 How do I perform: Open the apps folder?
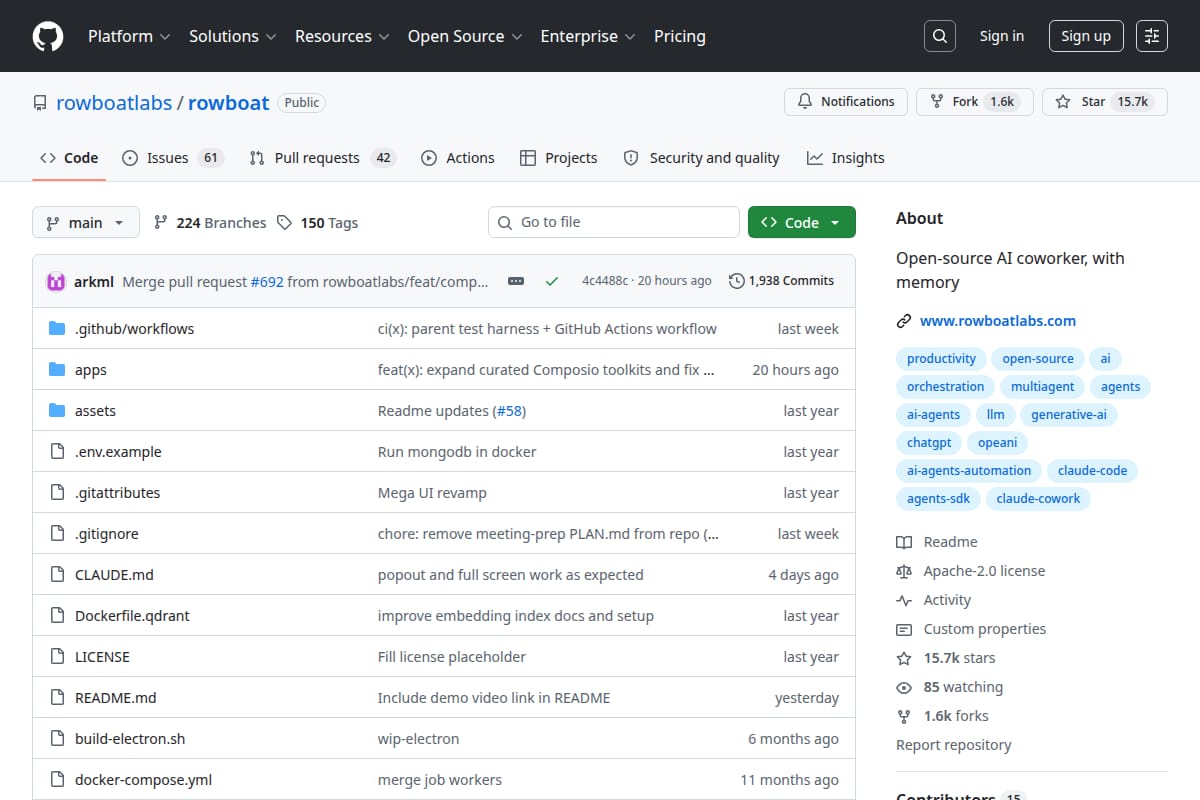click(x=91, y=370)
